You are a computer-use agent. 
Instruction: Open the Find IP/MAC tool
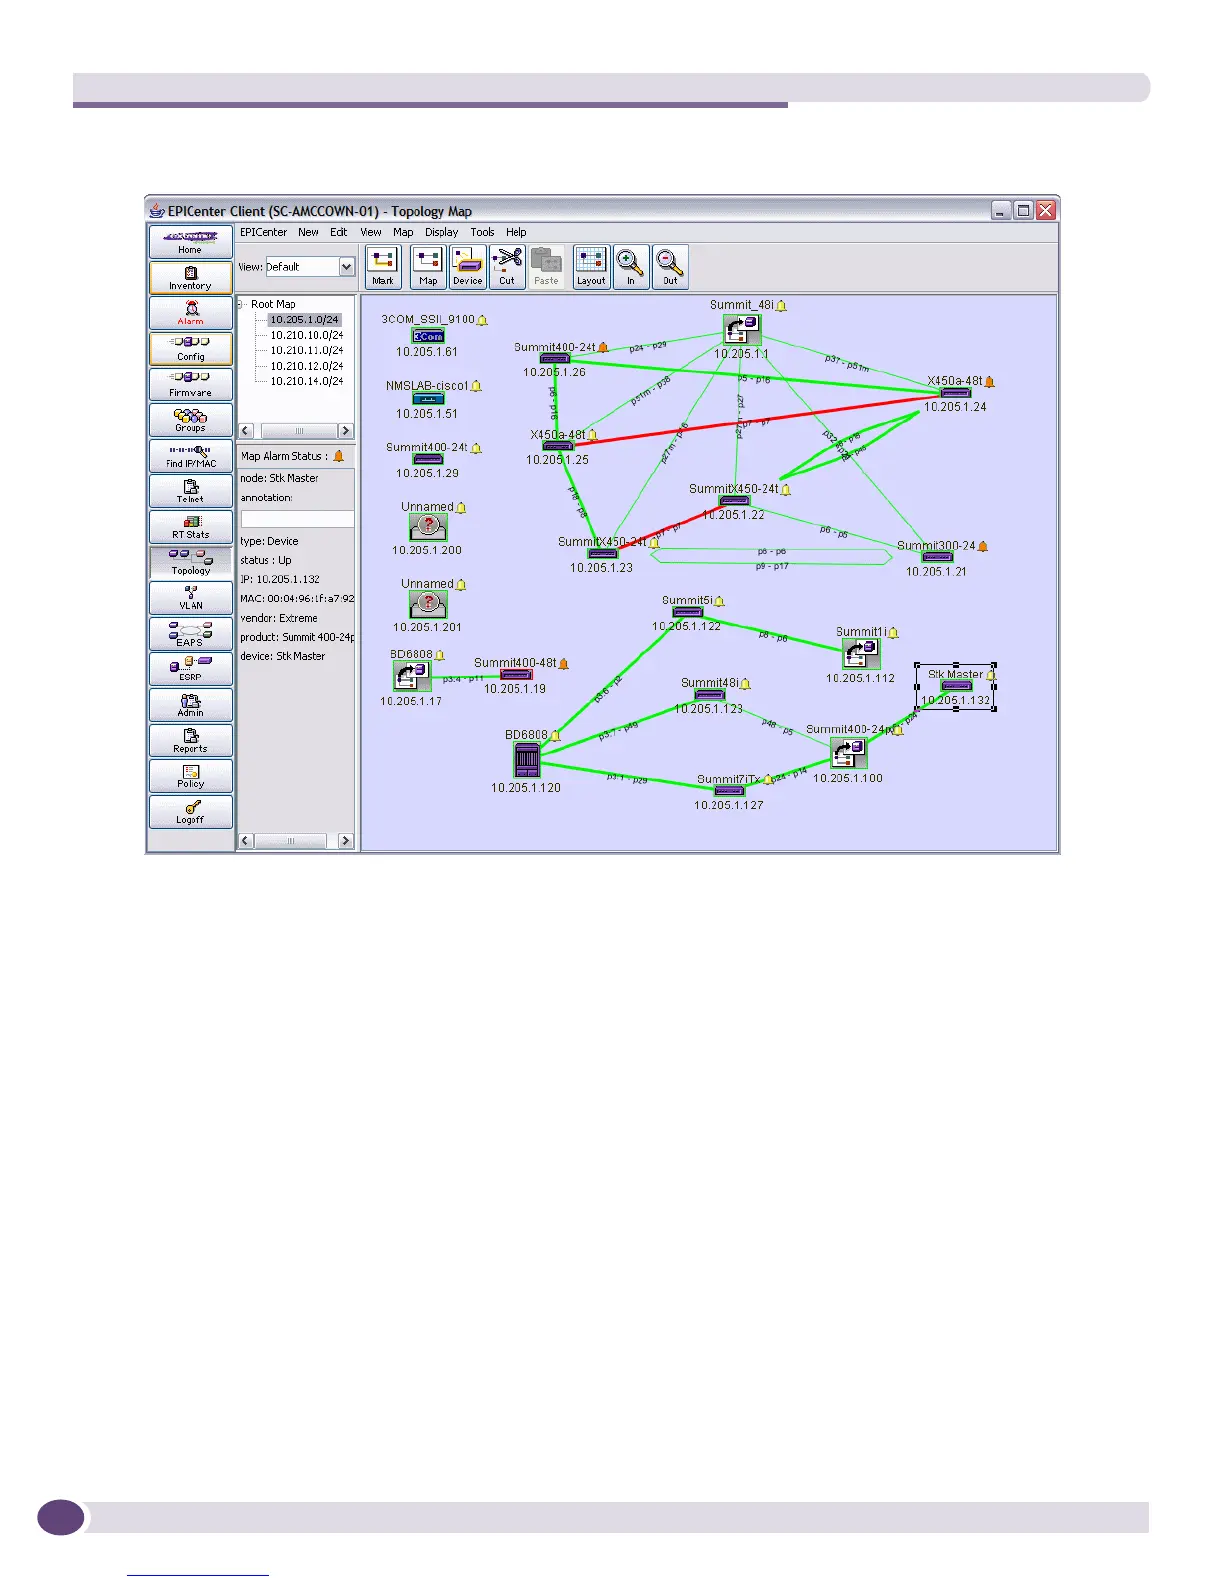[190, 455]
